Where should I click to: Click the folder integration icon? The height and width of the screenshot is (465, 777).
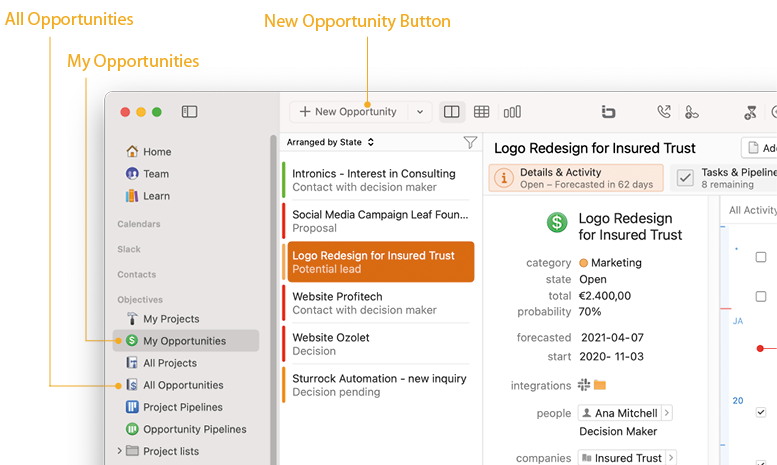tap(600, 385)
